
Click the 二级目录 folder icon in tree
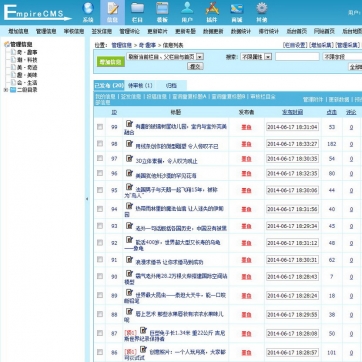(13, 90)
